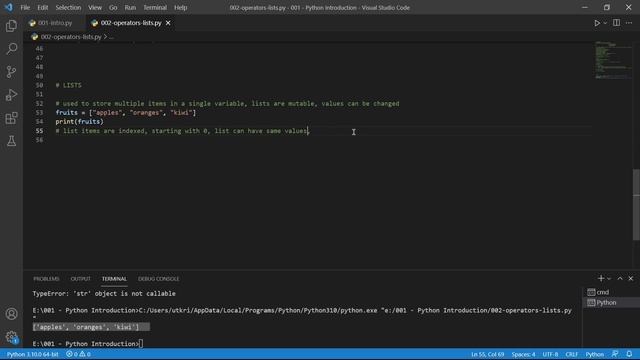
Task: Close the terminal panel
Action: coord(631,278)
